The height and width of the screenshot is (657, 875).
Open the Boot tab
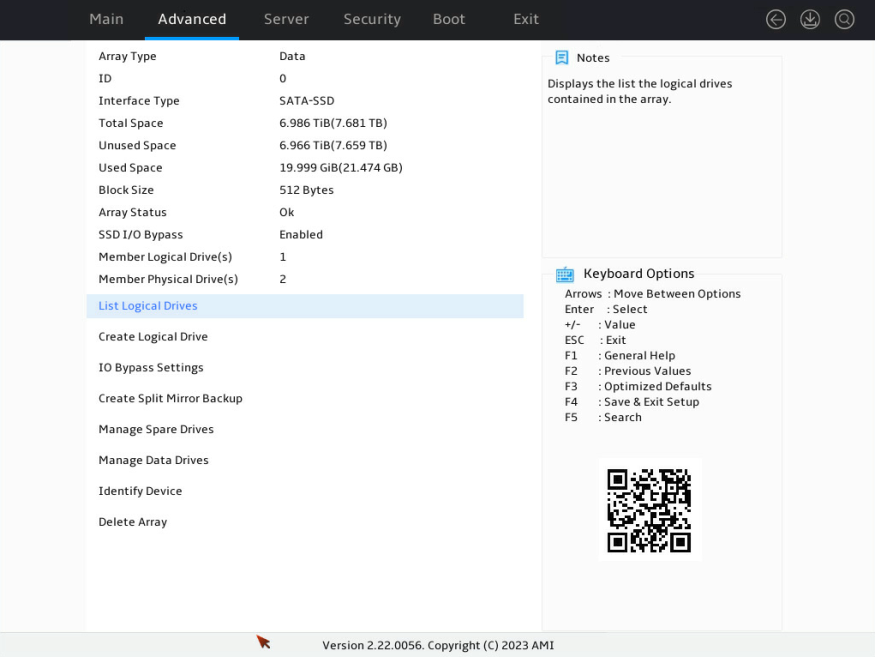[x=449, y=19]
